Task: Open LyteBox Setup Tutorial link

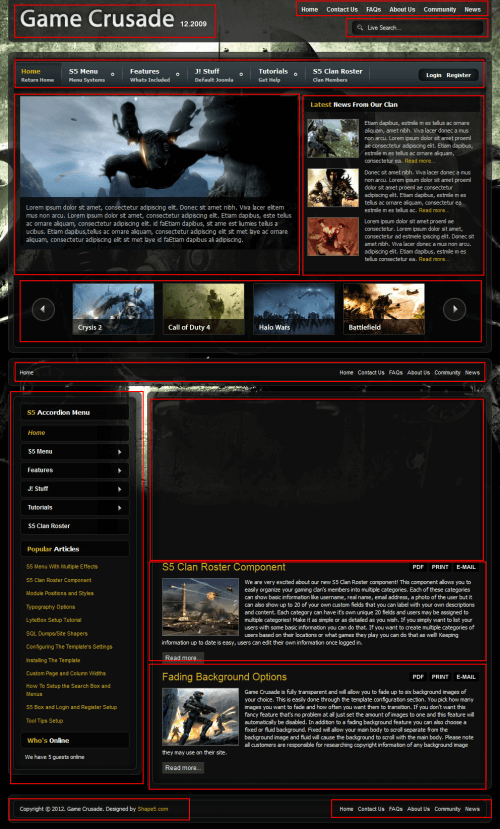Action: click(x=54, y=620)
